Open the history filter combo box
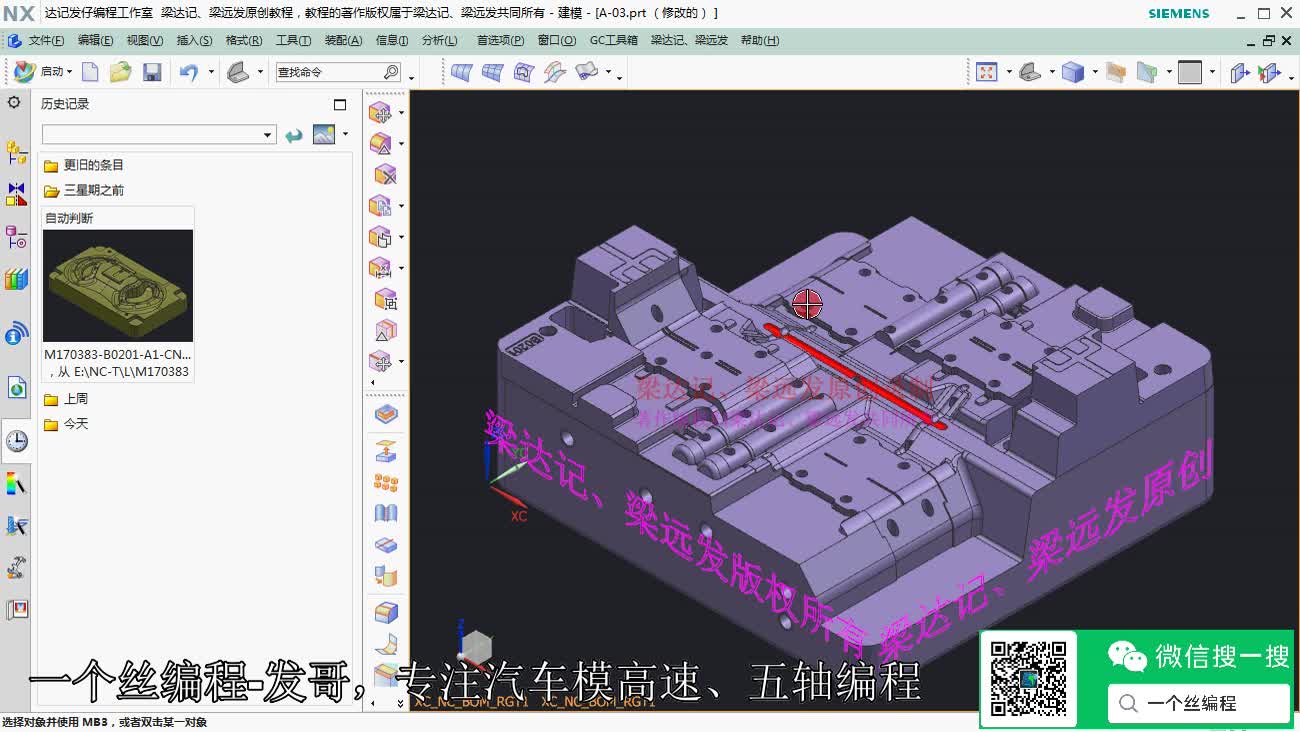The width and height of the screenshot is (1300, 732). click(158, 135)
